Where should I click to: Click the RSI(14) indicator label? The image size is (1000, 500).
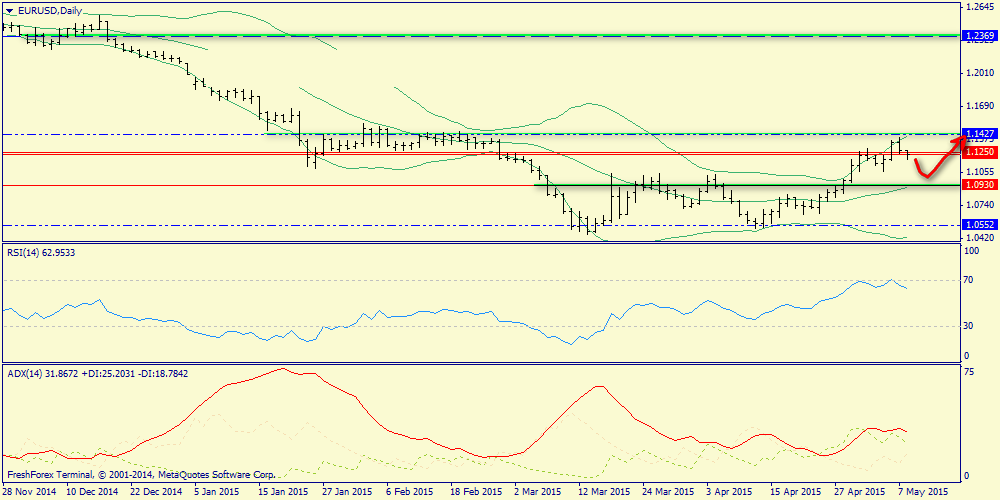click(40, 253)
